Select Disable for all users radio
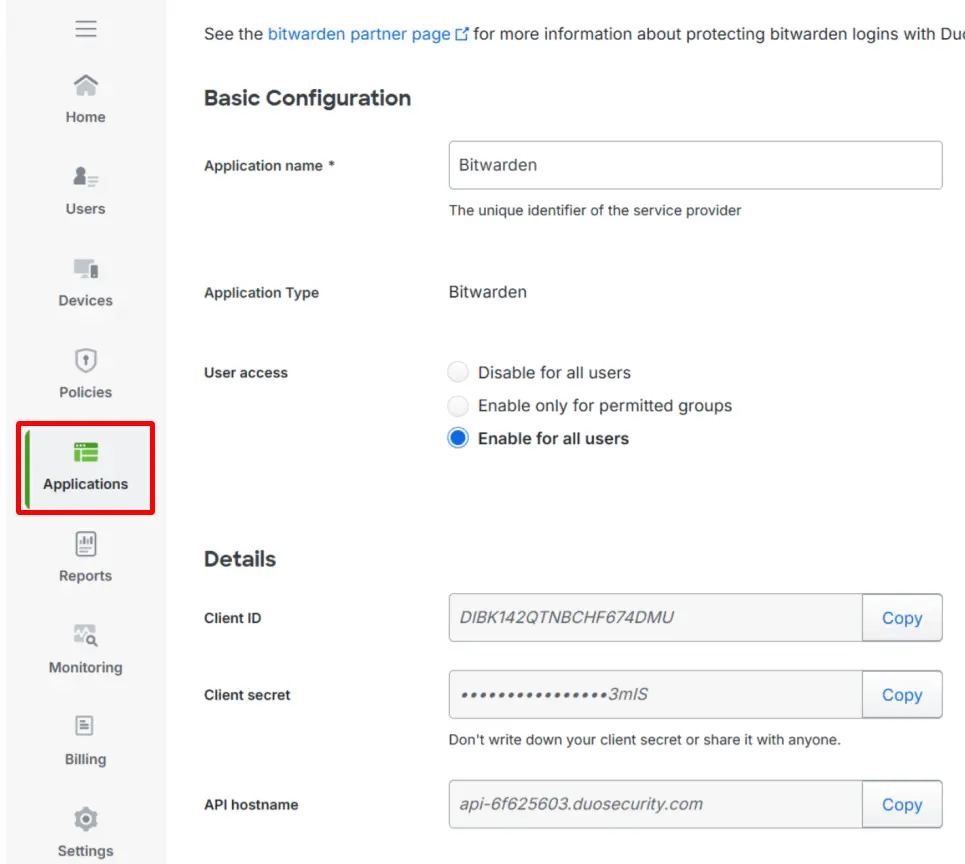965x864 pixels. tap(458, 372)
